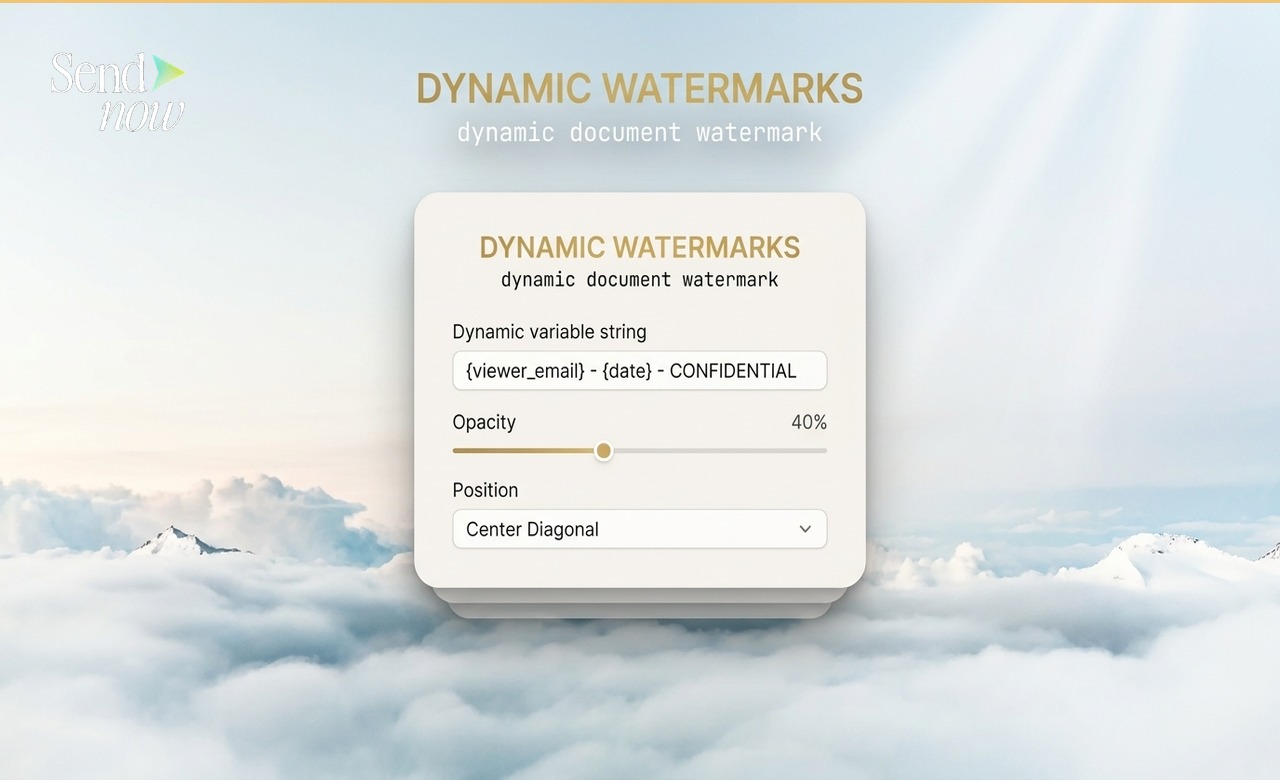This screenshot has width=1280, height=780.
Task: Click the DYNAMIC WATERMARKS title inside the card
Action: coord(639,247)
